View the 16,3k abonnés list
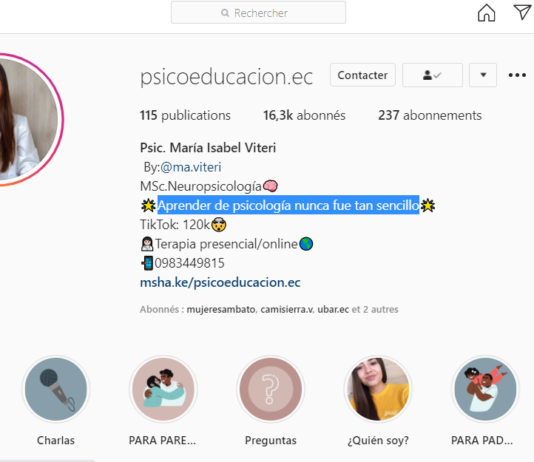The image size is (534, 462). pos(304,115)
